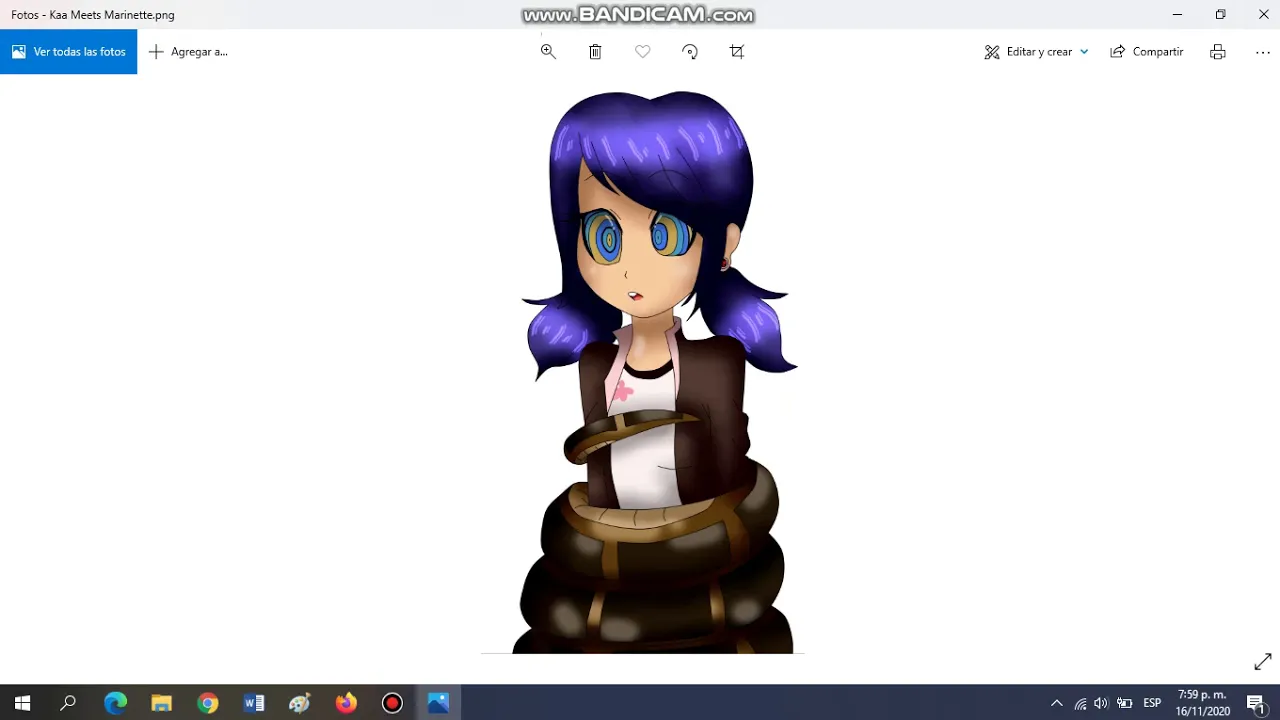This screenshot has width=1280, height=720.
Task: Open the notification center icon
Action: coord(1256,703)
